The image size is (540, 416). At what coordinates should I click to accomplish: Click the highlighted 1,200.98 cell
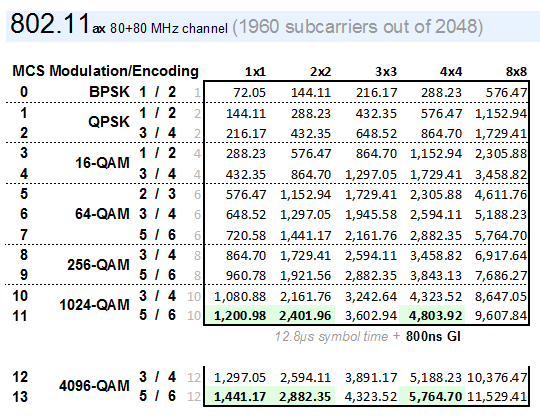(240, 316)
